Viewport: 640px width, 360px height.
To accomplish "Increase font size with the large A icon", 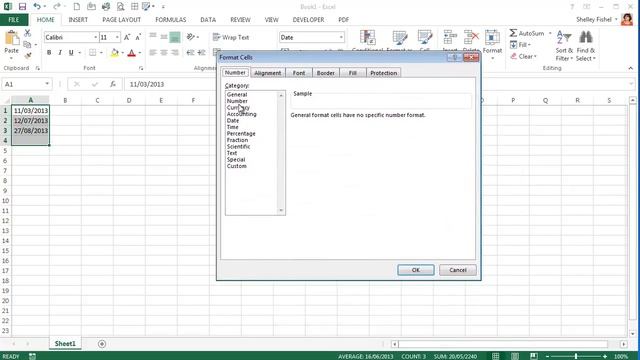I will pos(127,37).
